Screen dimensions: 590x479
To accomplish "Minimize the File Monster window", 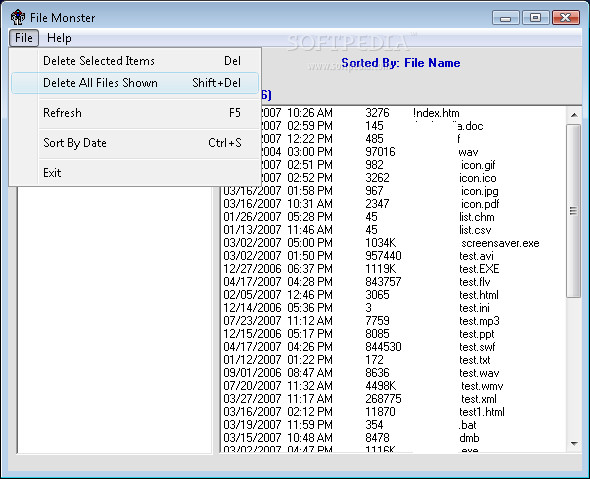I will pyautogui.click(x=505, y=18).
